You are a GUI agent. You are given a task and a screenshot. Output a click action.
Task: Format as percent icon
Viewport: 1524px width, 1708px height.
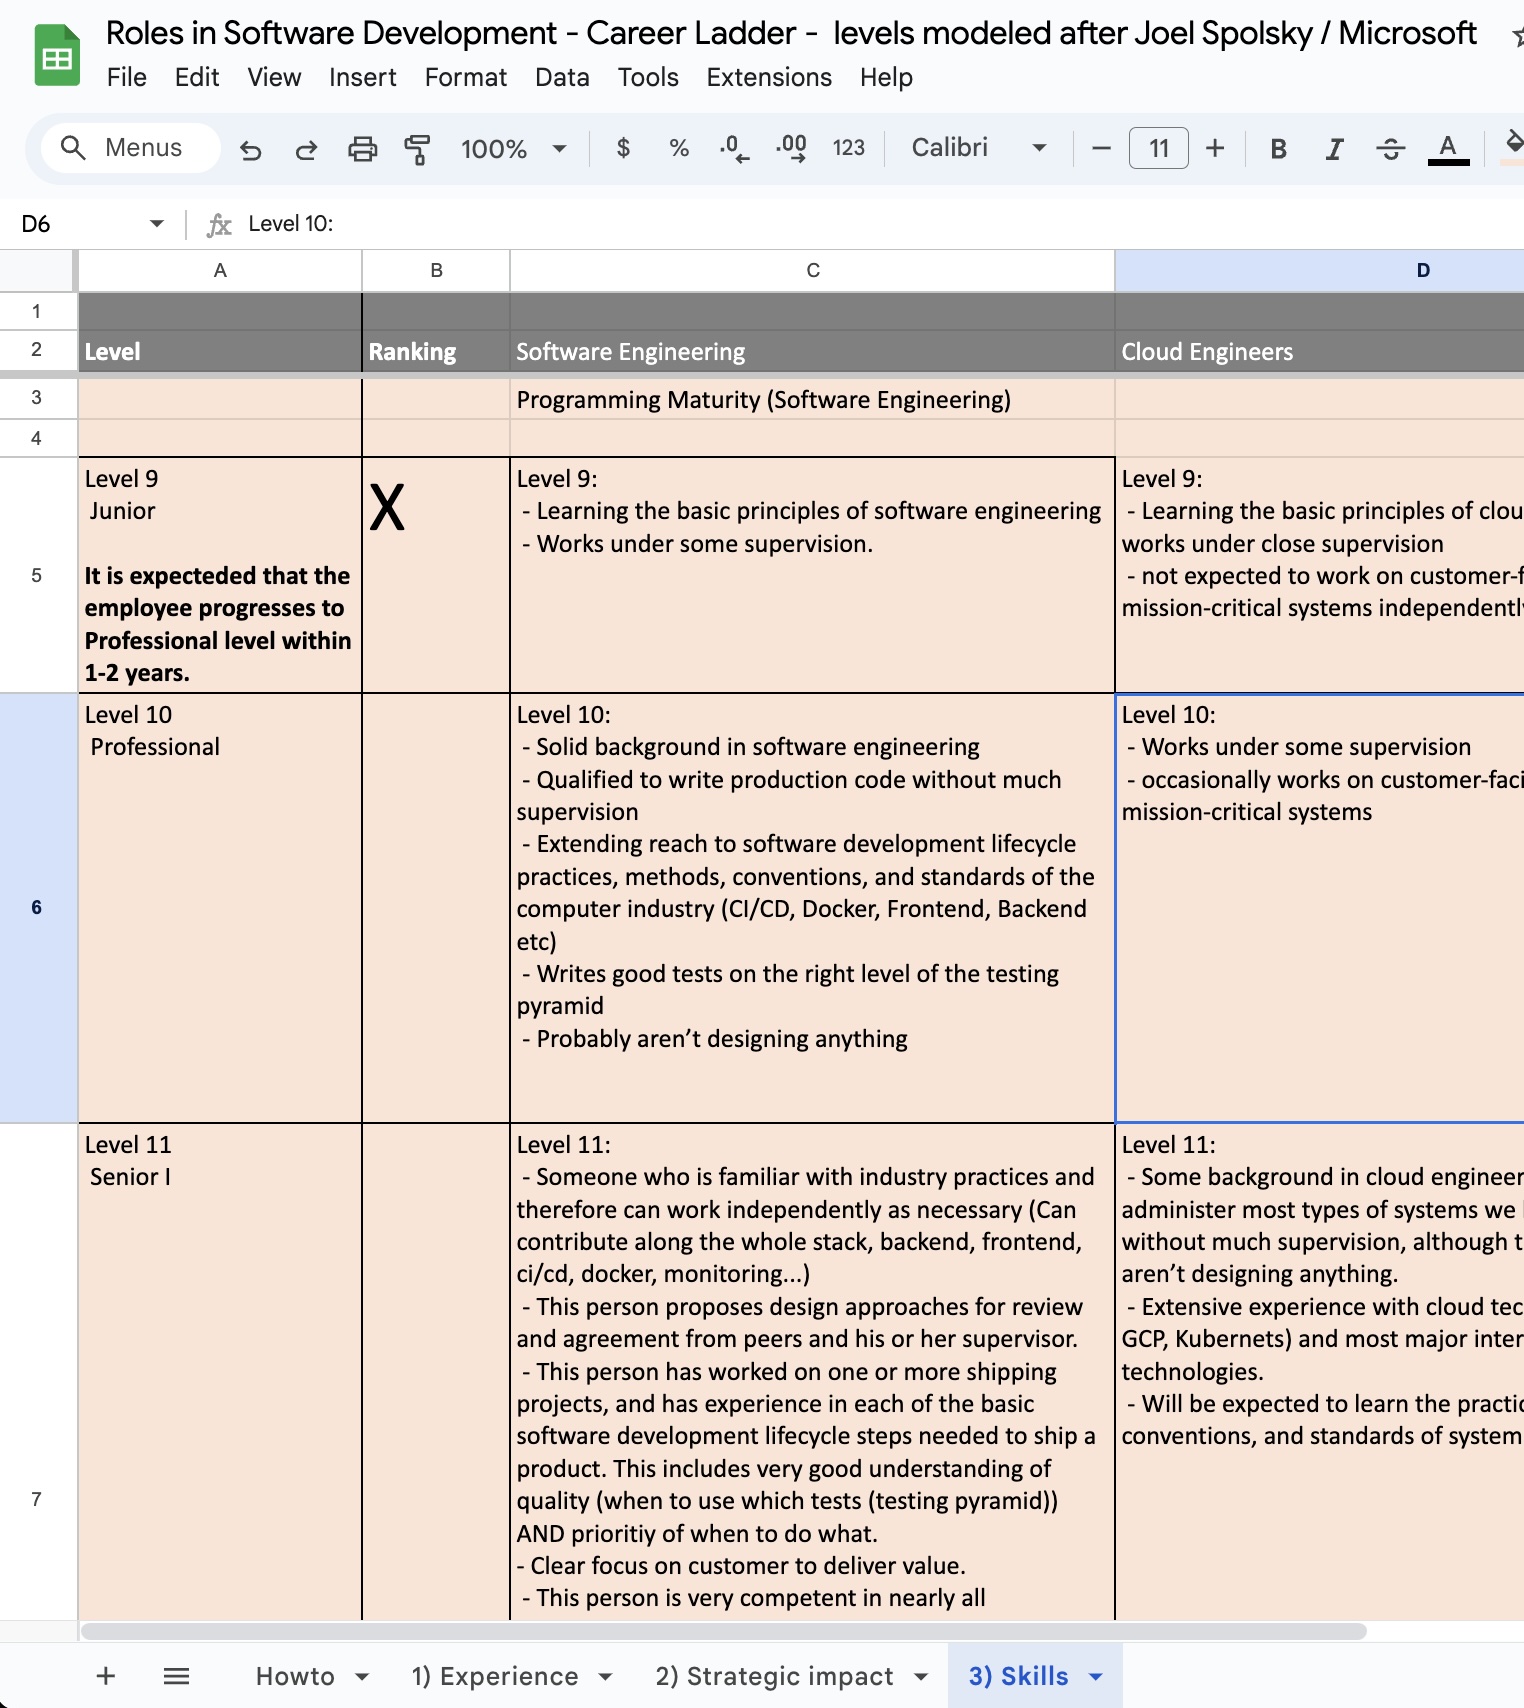point(679,148)
